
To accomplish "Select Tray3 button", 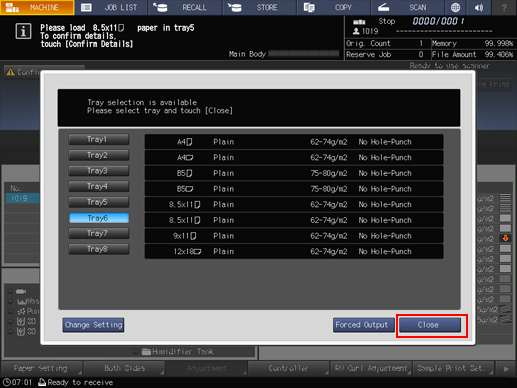I will [x=99, y=171].
